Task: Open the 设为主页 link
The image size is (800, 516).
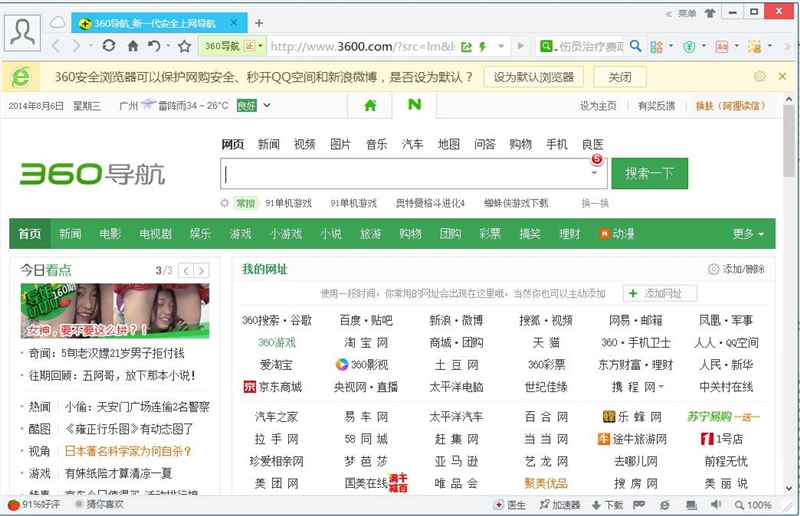Action: 598,106
